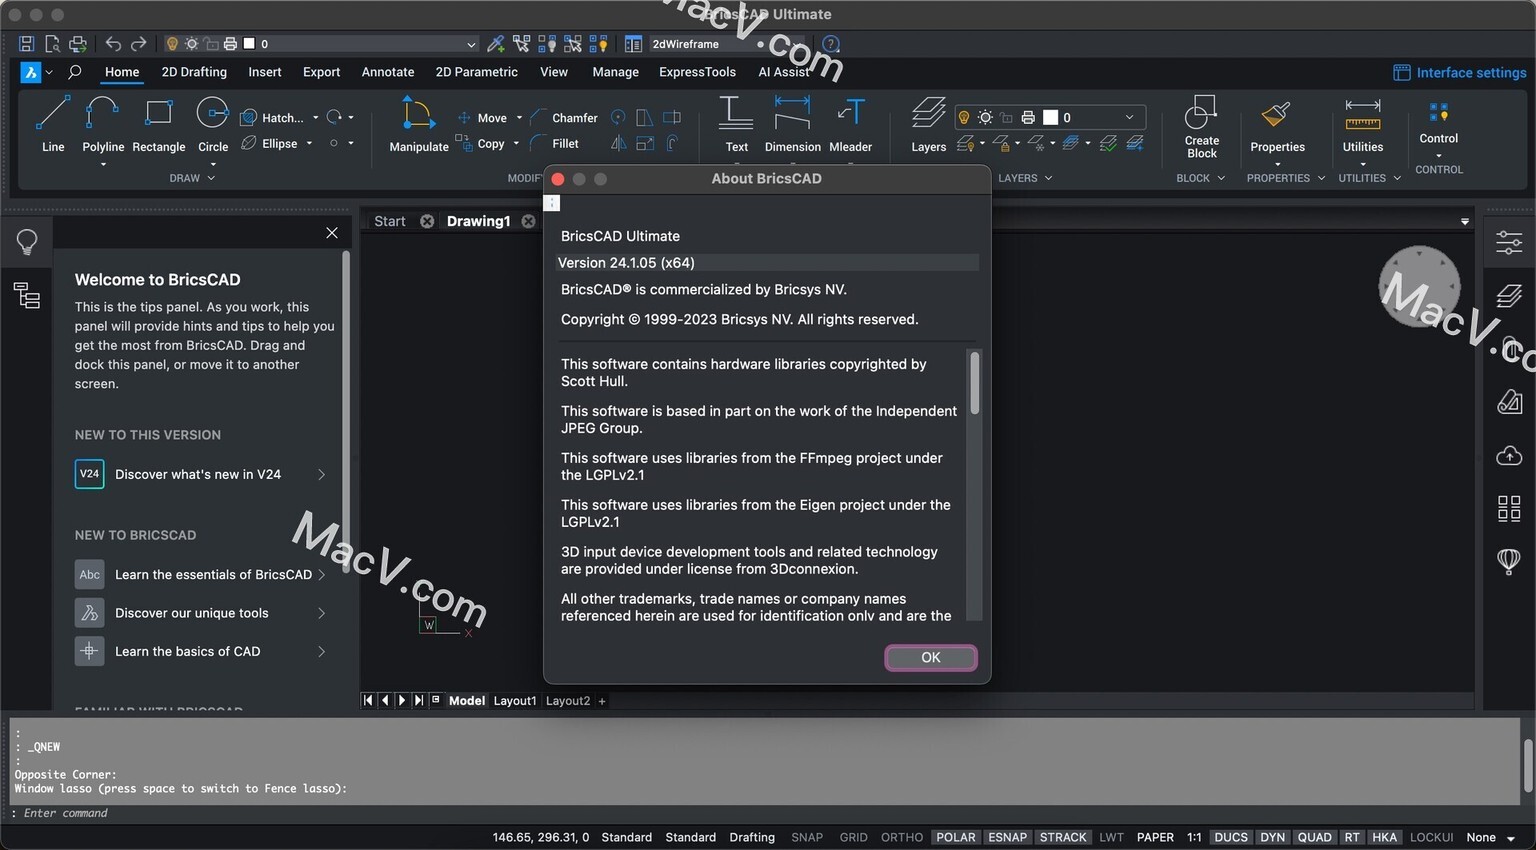Viewport: 1536px width, 850px height.
Task: Switch to the ExpressTools tab
Action: pyautogui.click(x=697, y=72)
